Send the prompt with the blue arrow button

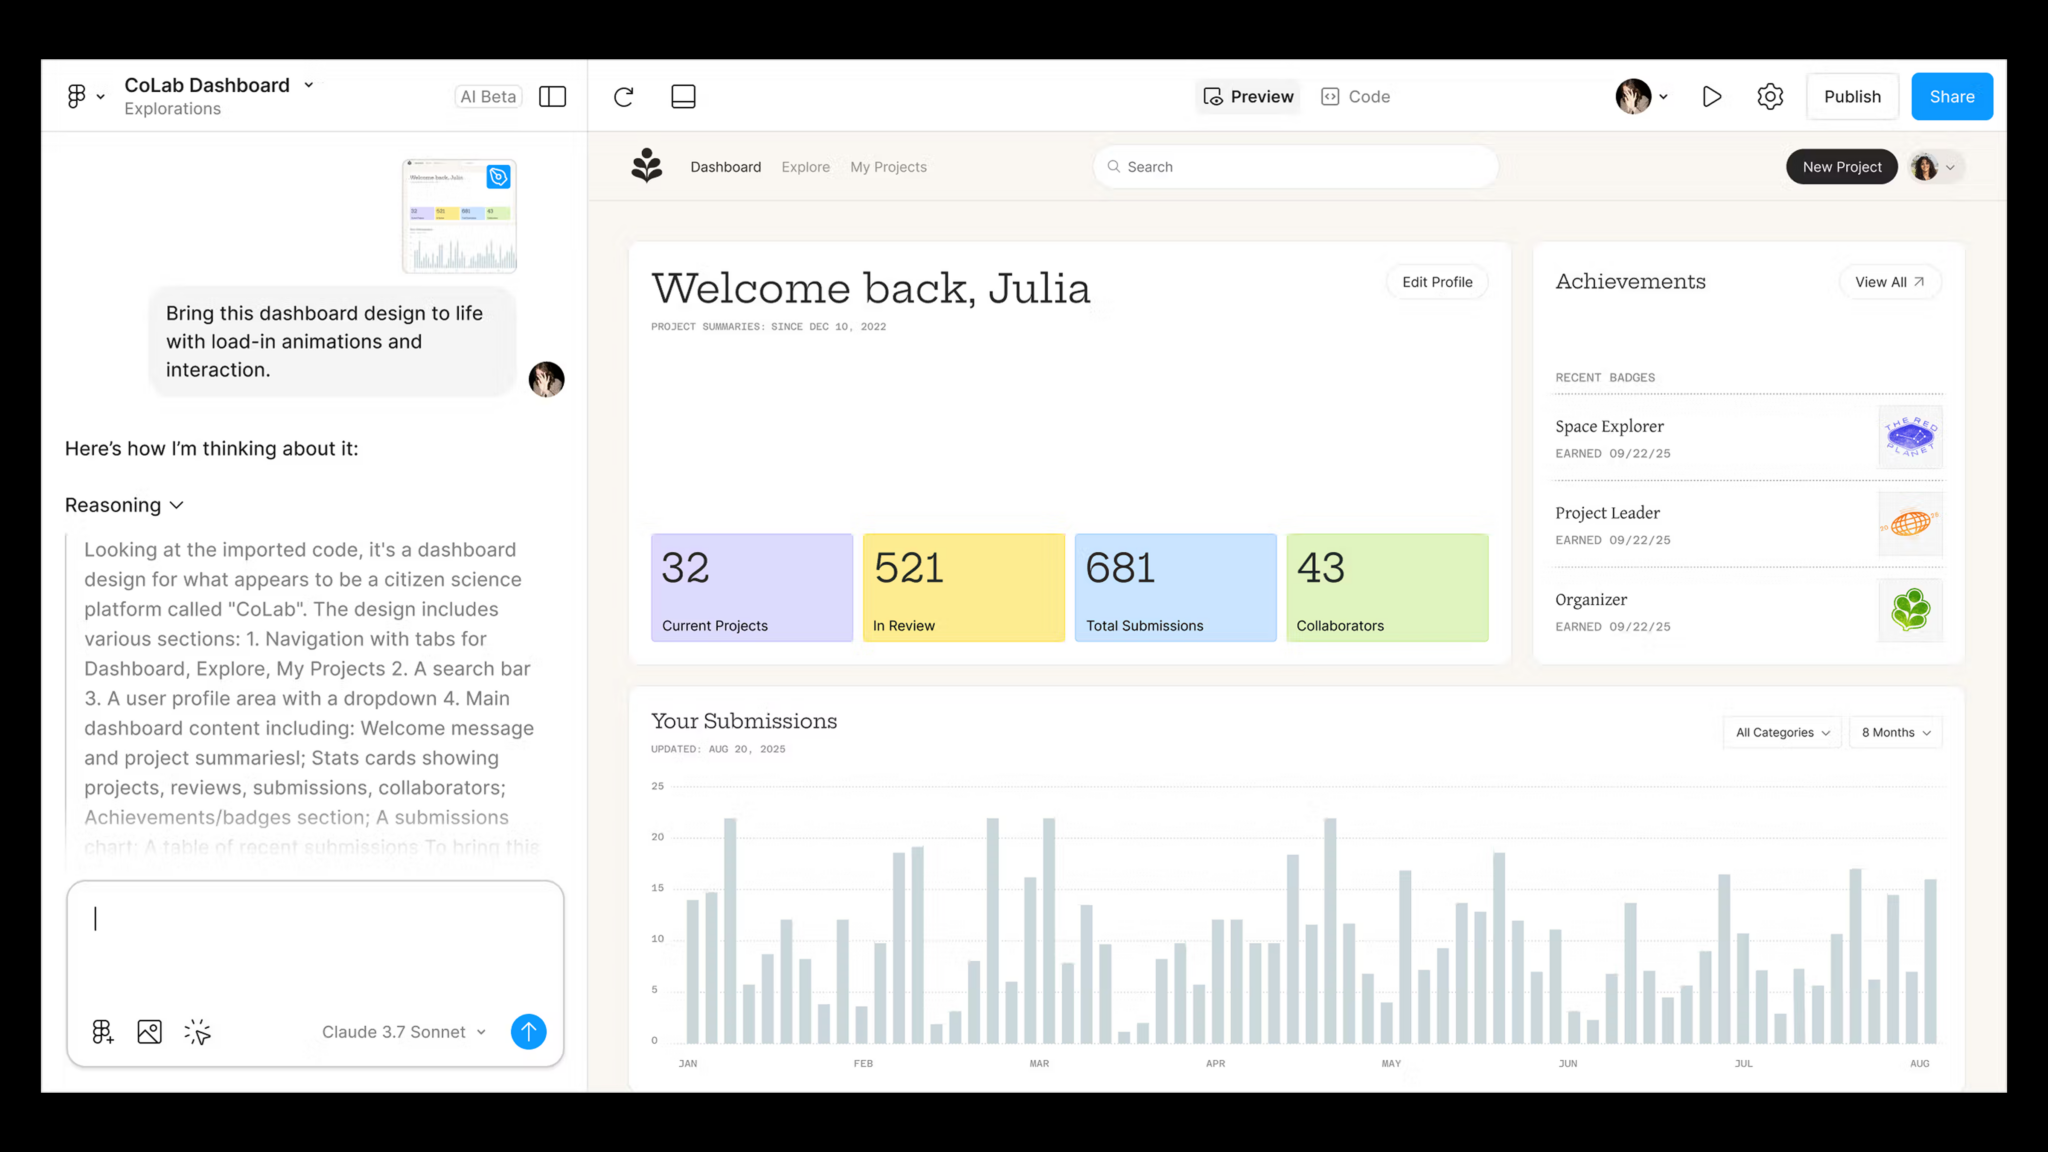click(529, 1031)
